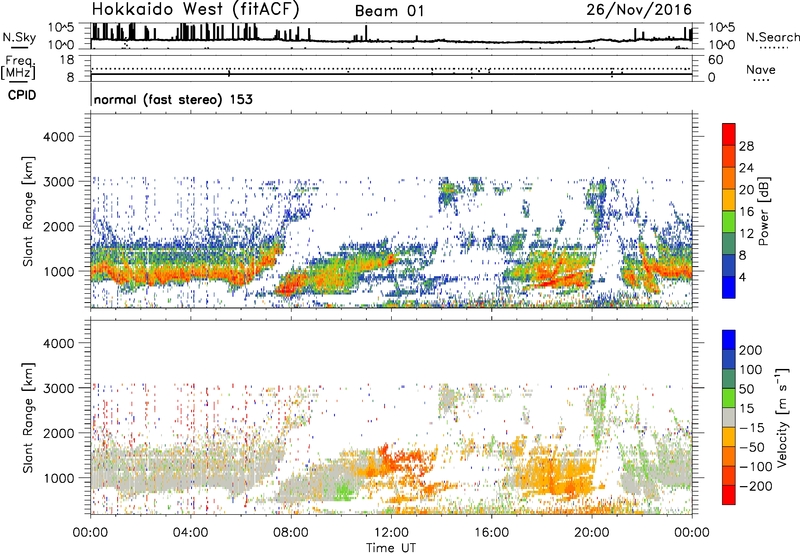Viewport: 800px width, 554px height.
Task: Click the "4000" tick of power panel
Action: click(58, 137)
